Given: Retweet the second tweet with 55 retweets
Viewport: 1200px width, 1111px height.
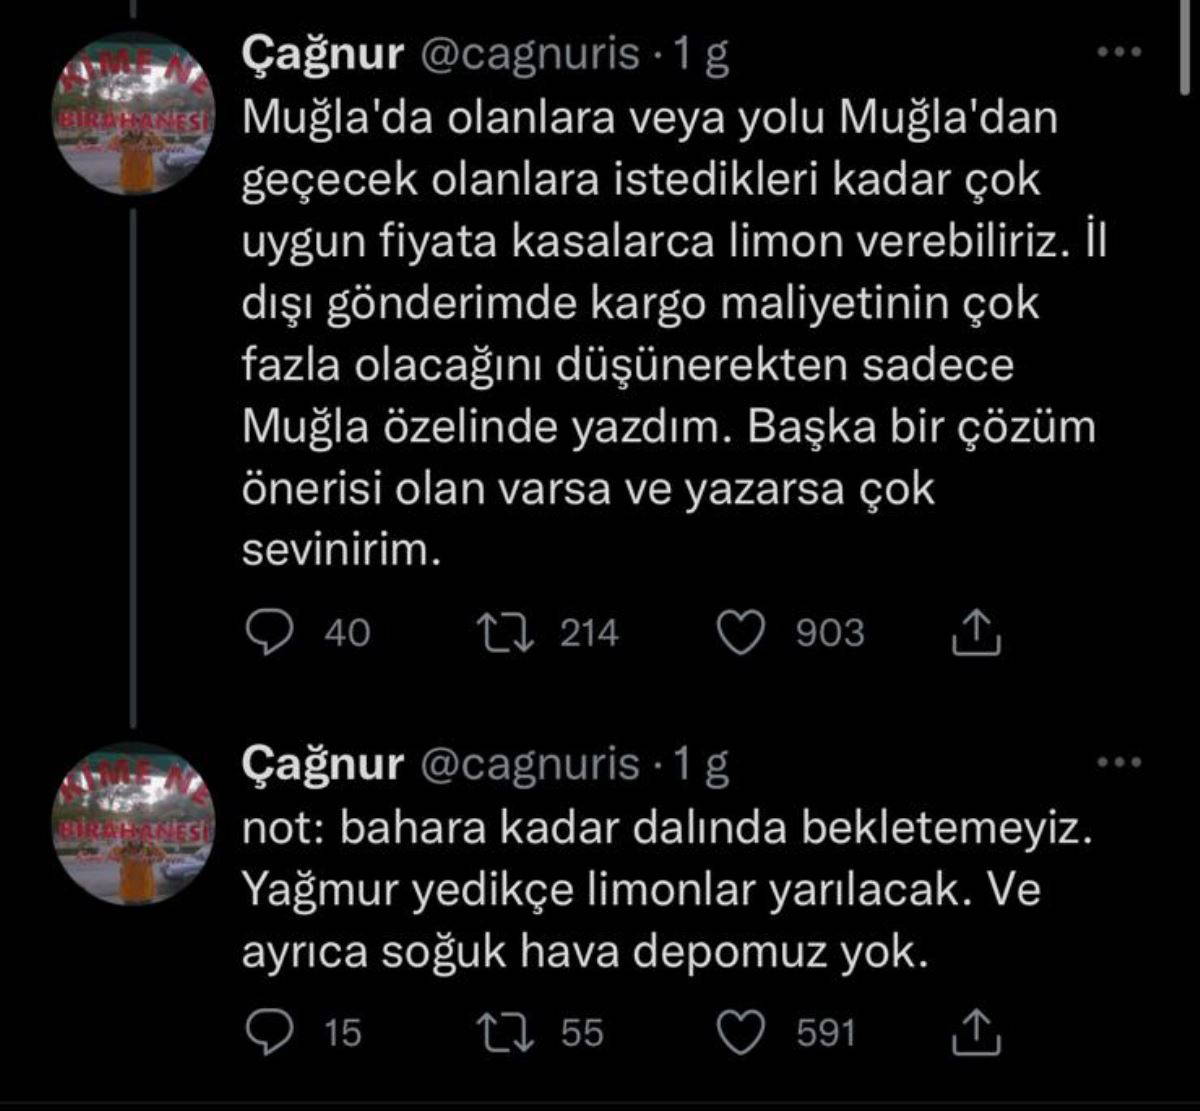Looking at the screenshot, I should click(500, 1032).
